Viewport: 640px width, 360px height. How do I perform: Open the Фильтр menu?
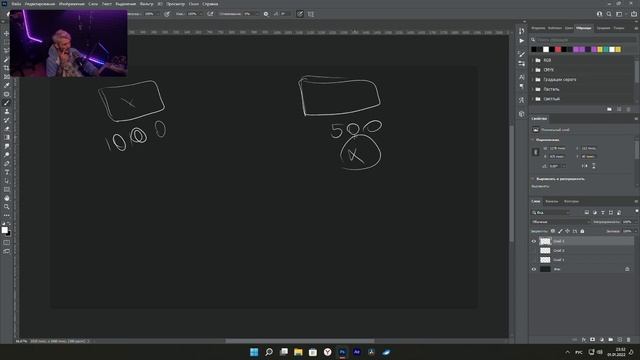146,4
